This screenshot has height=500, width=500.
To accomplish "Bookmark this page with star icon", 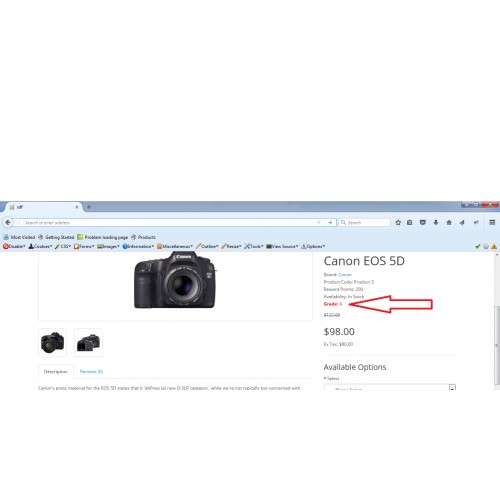I will 398,222.
